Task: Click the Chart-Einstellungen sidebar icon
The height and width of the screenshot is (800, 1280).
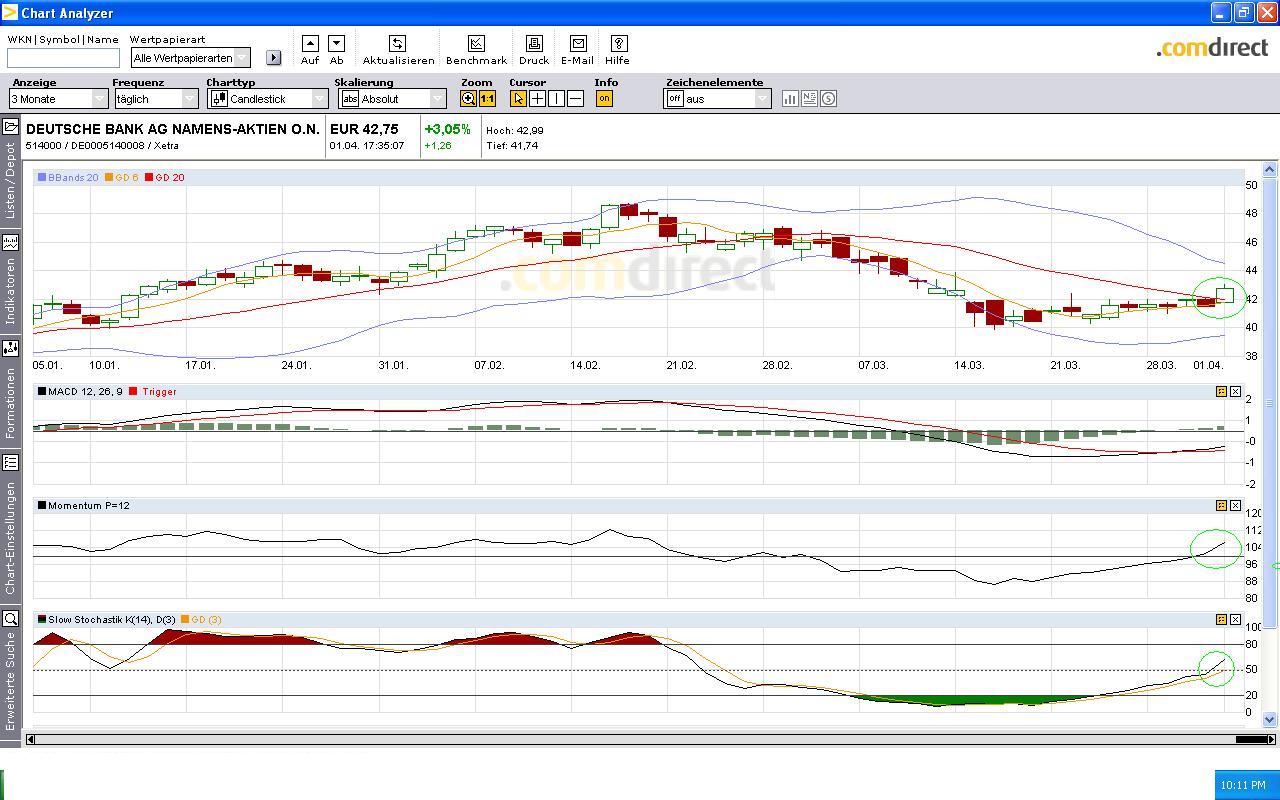Action: (10, 462)
